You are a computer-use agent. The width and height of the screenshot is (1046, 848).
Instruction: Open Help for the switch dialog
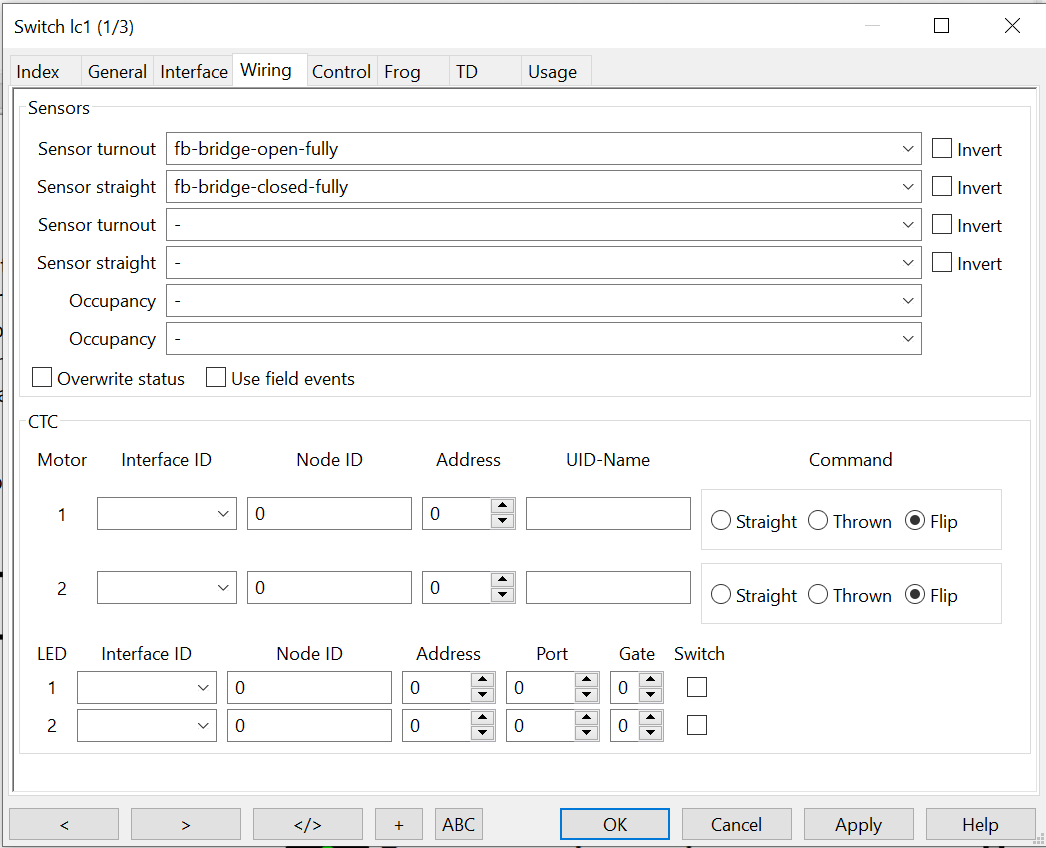980,823
